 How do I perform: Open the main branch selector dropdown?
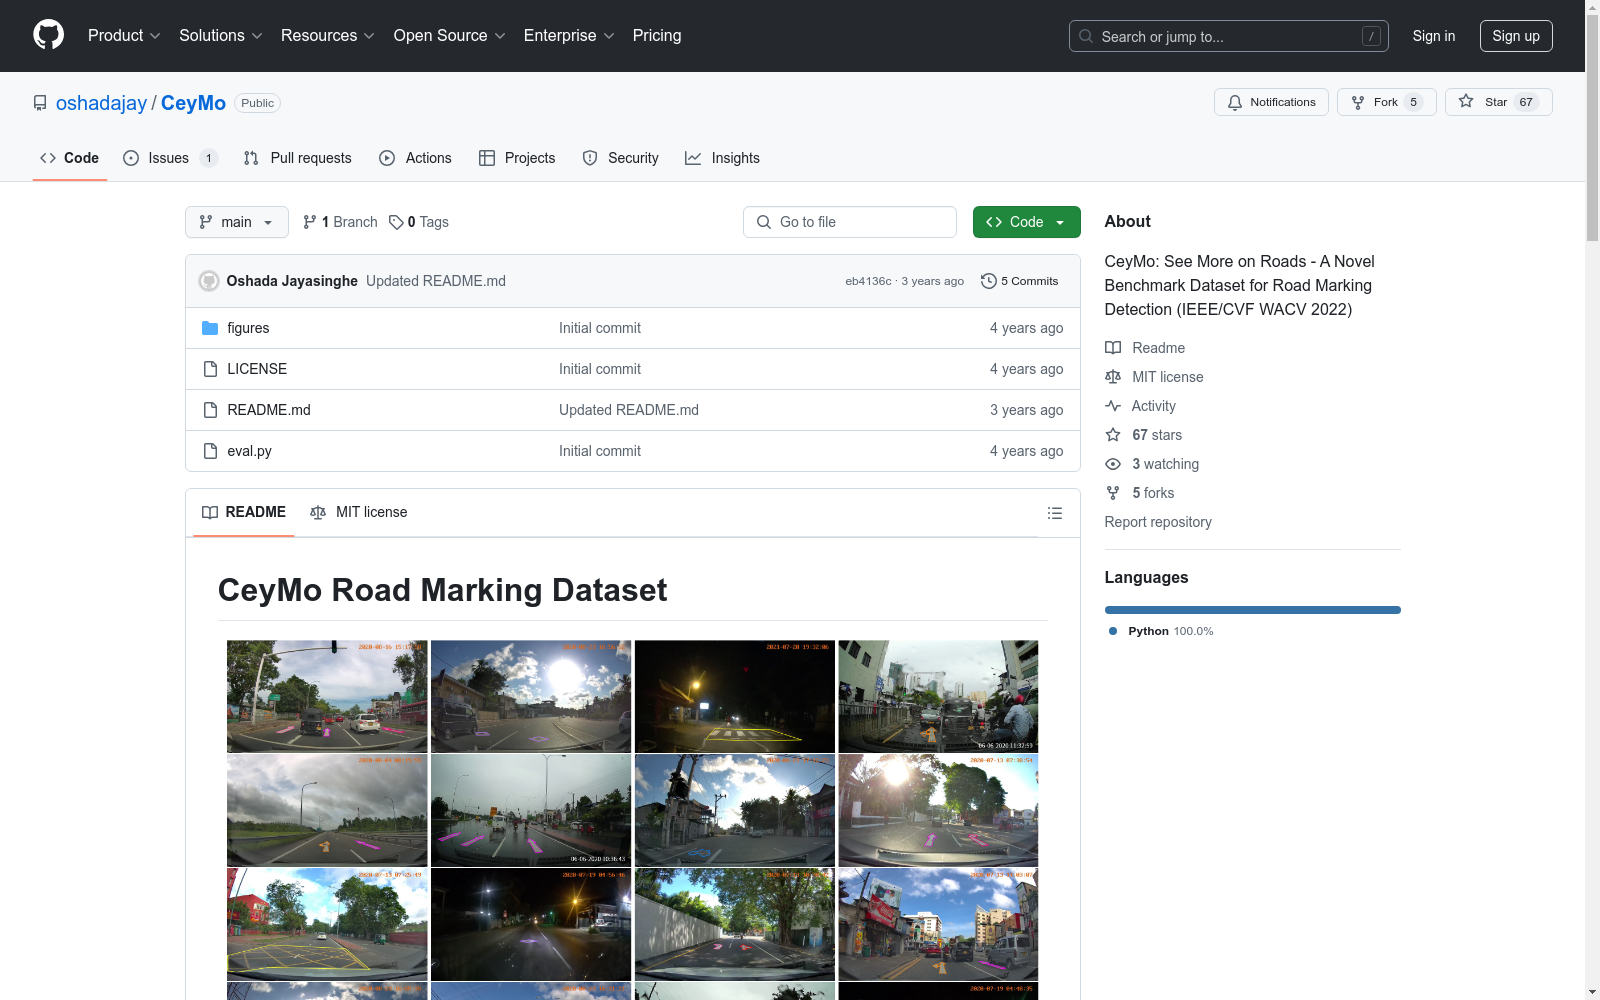pos(237,222)
